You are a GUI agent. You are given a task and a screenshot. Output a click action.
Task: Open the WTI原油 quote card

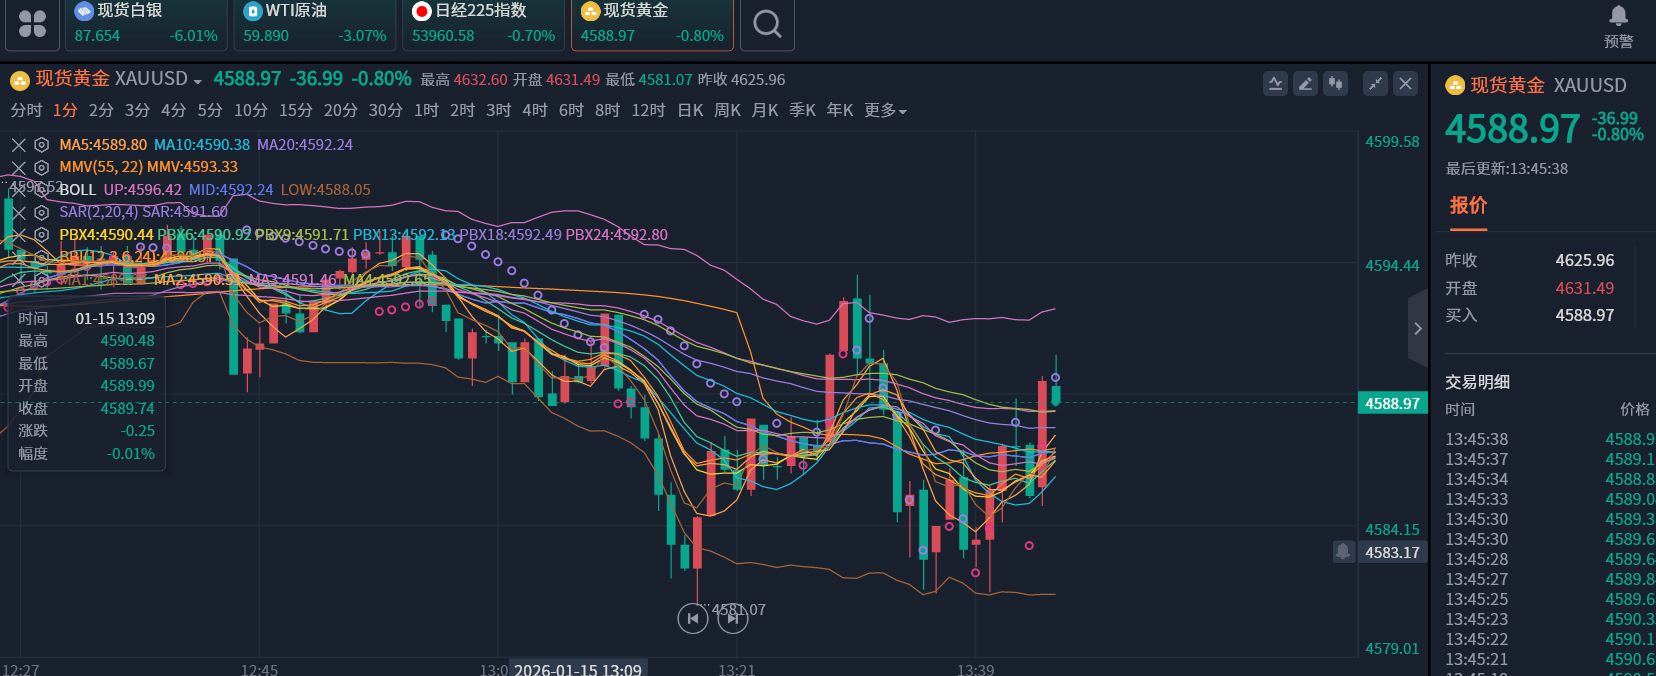click(314, 24)
